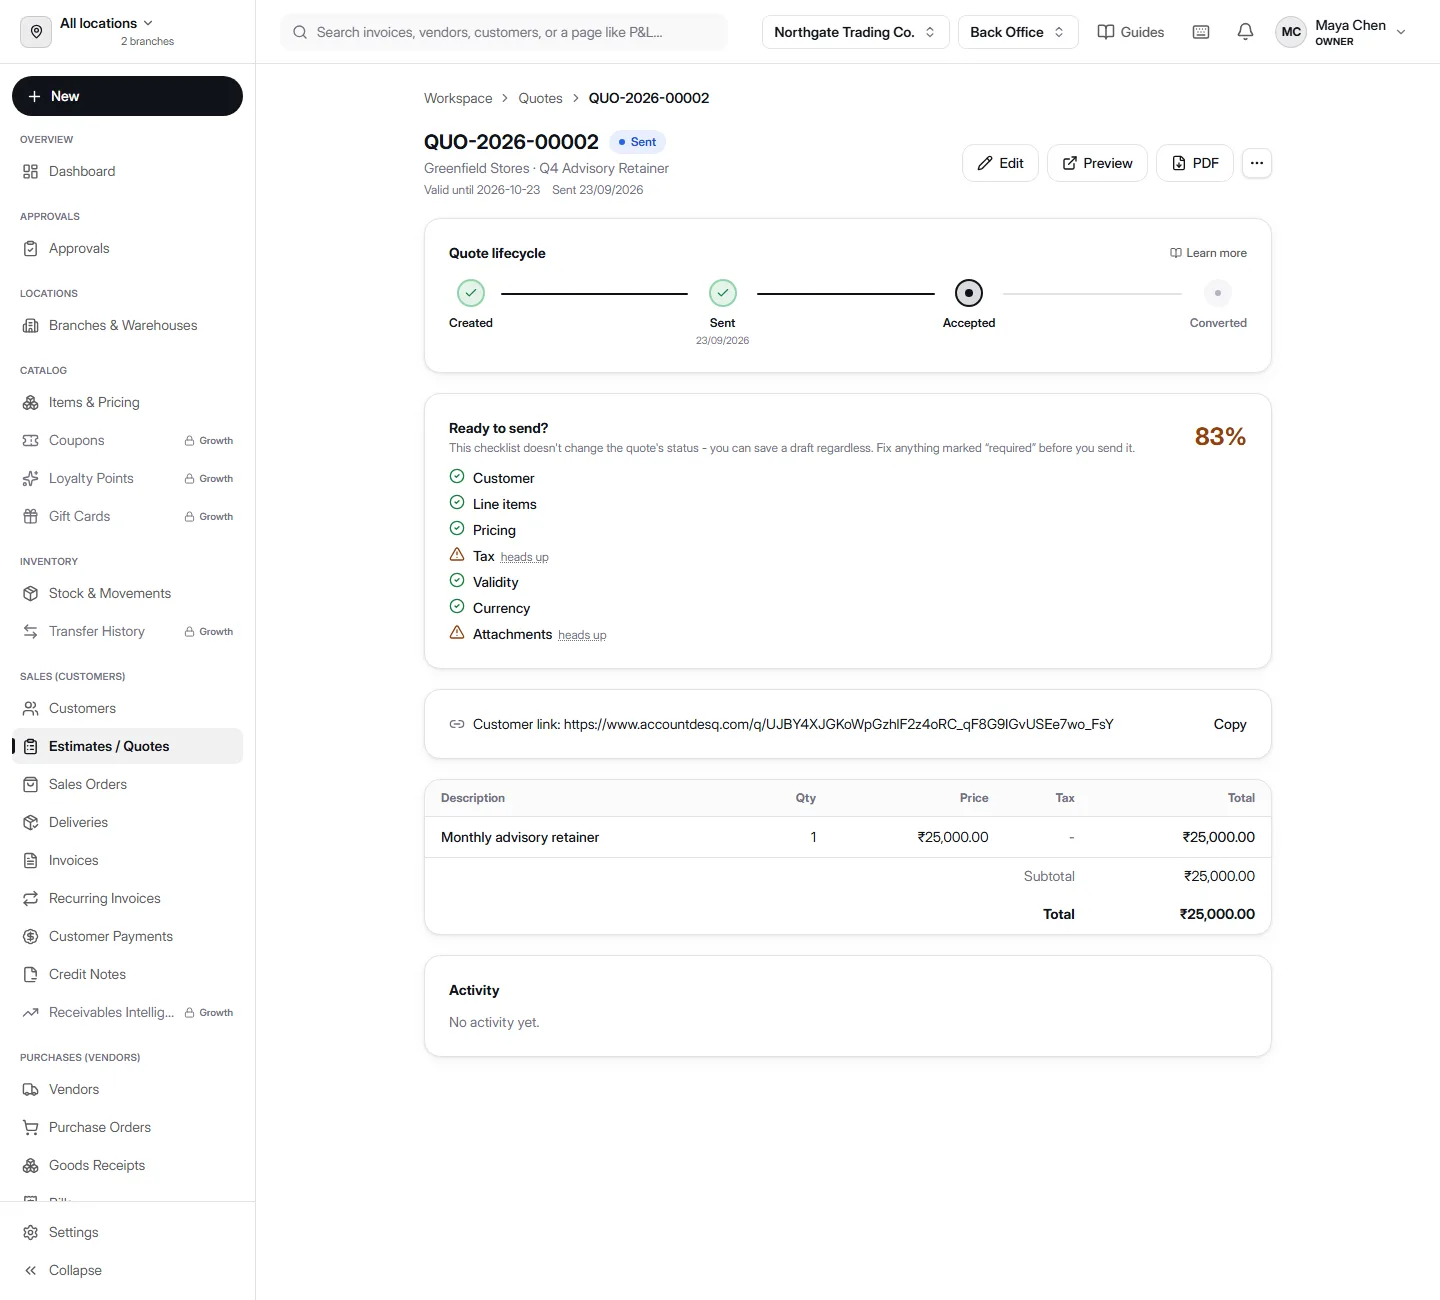
Task: Click the Recurring Invoices repeat icon
Action: [31, 898]
